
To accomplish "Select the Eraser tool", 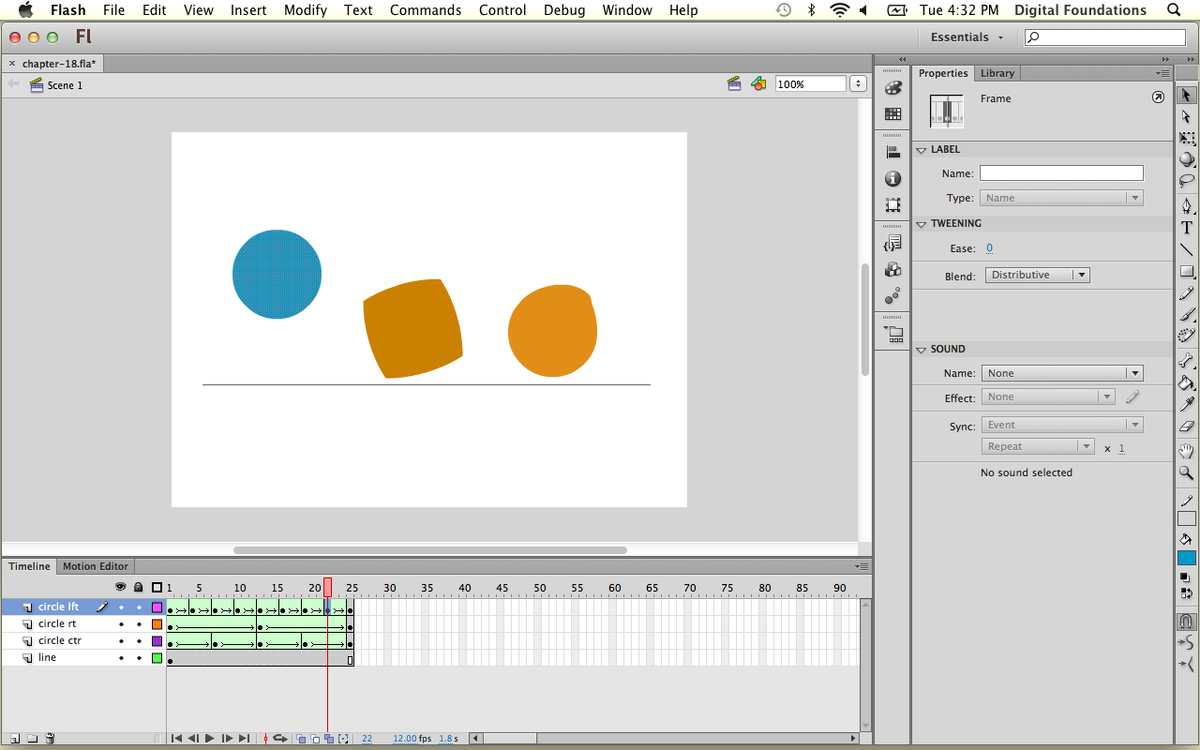I will tap(1187, 427).
